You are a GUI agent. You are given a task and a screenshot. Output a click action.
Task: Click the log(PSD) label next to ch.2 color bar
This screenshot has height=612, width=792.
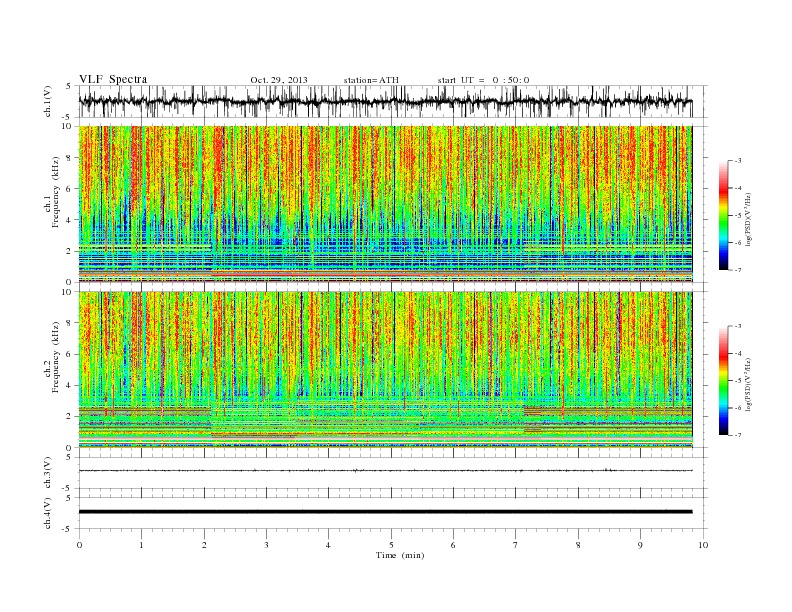[x=749, y=384]
